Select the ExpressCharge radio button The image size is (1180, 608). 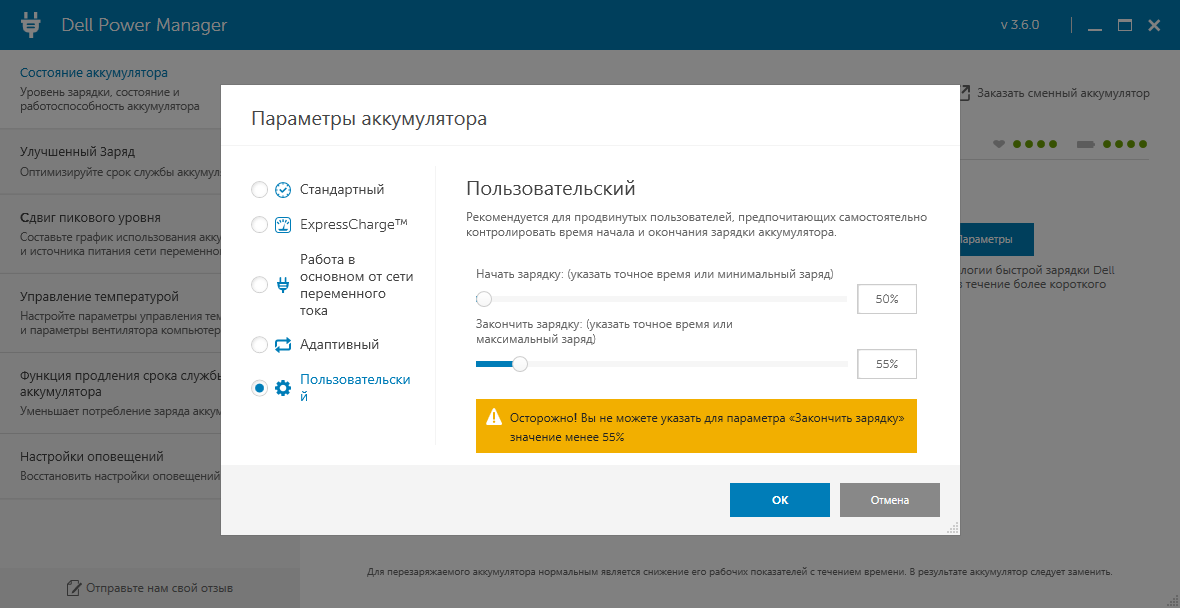259,224
